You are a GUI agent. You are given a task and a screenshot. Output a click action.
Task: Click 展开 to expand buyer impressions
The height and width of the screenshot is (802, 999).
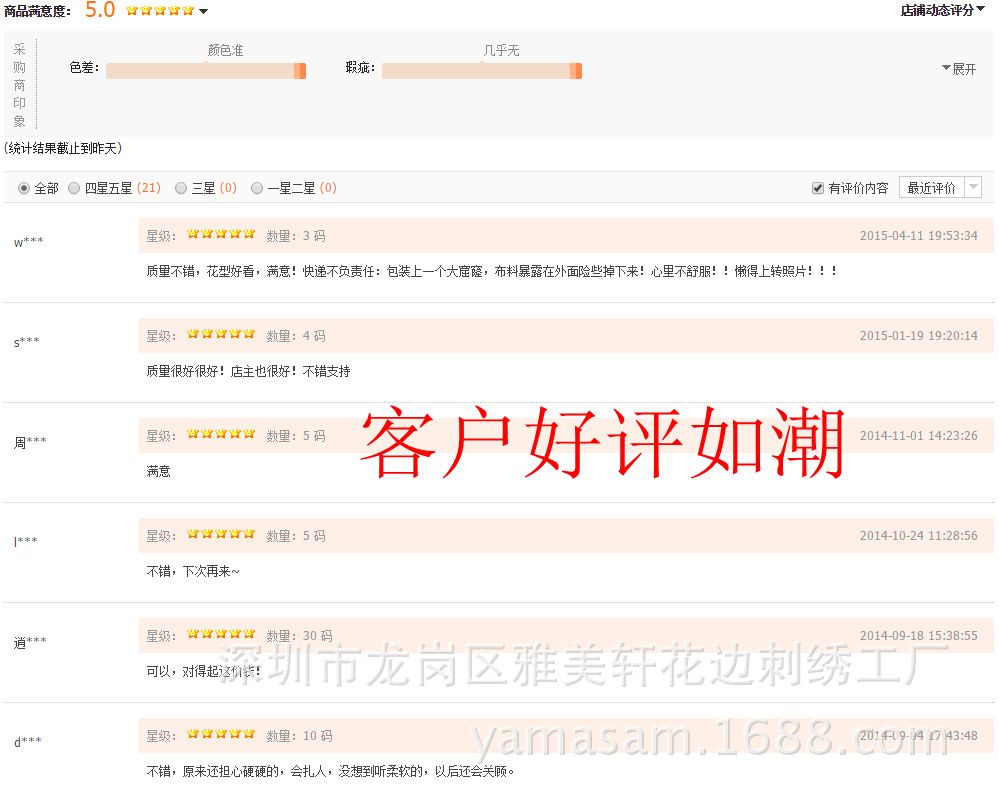pyautogui.click(x=959, y=69)
